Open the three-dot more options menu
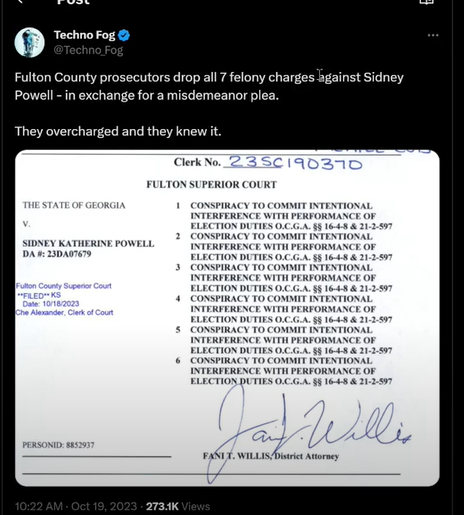This screenshot has width=464, height=515. [x=433, y=35]
